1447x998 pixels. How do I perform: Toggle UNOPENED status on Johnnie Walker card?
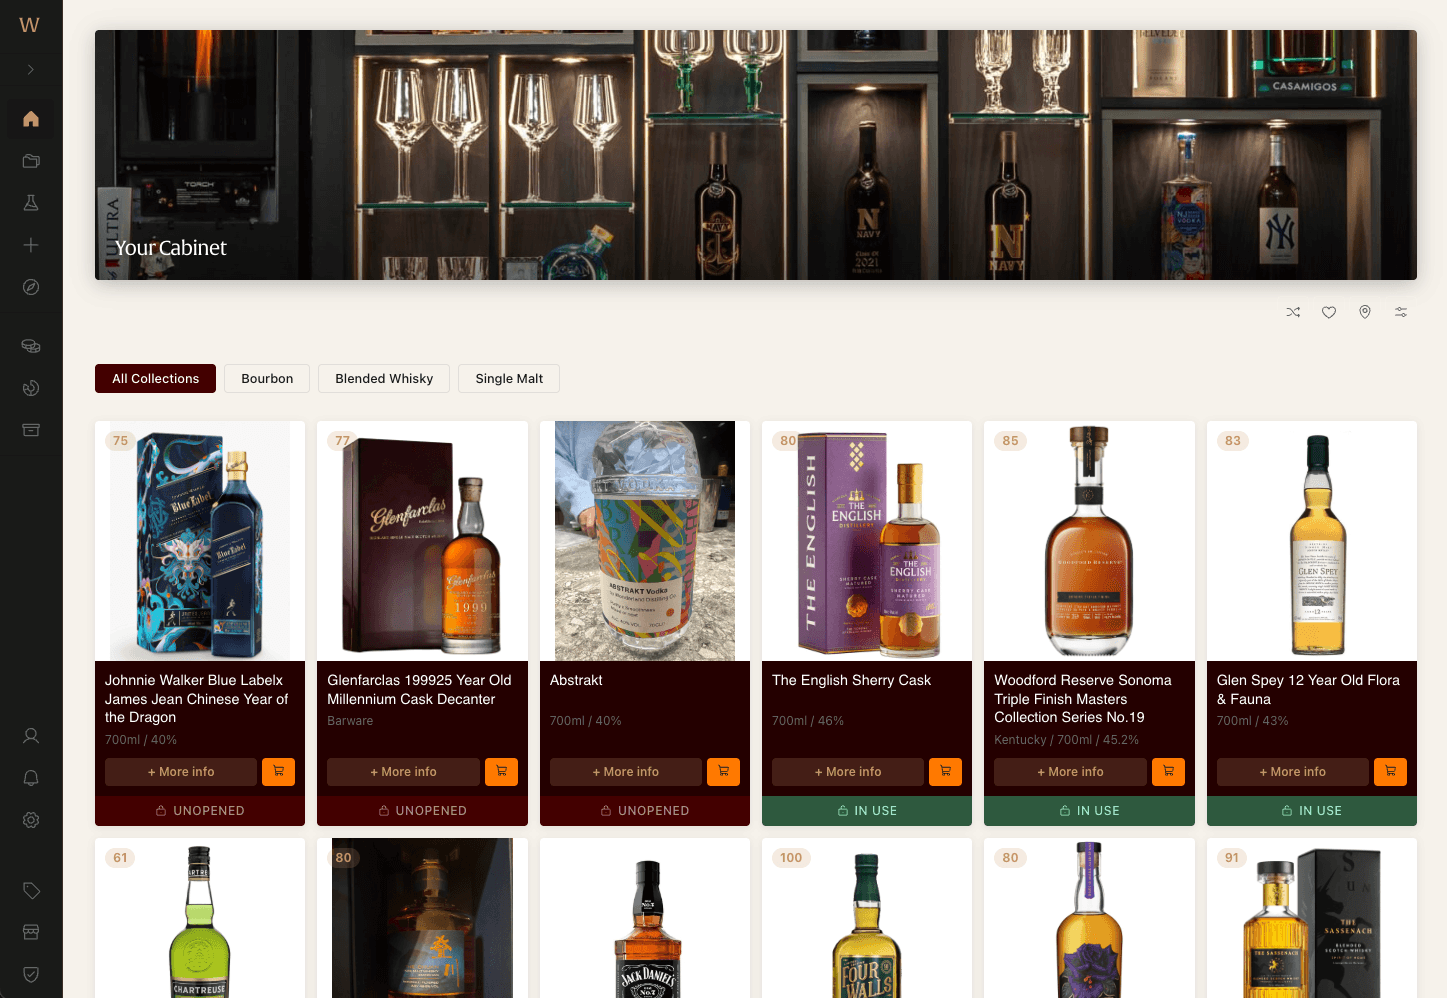pyautogui.click(x=200, y=811)
